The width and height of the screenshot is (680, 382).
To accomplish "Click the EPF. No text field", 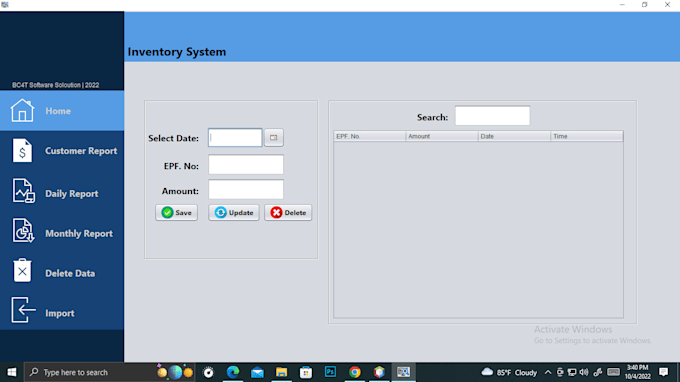I will [246, 165].
